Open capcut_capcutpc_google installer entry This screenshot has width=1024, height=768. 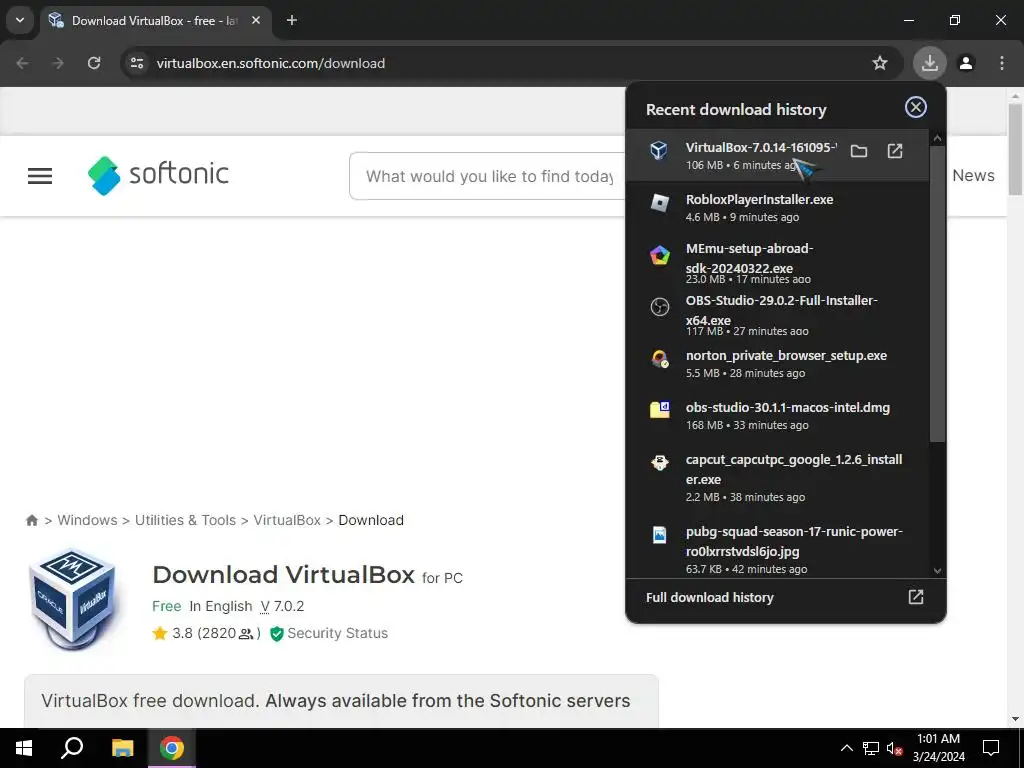pos(776,477)
